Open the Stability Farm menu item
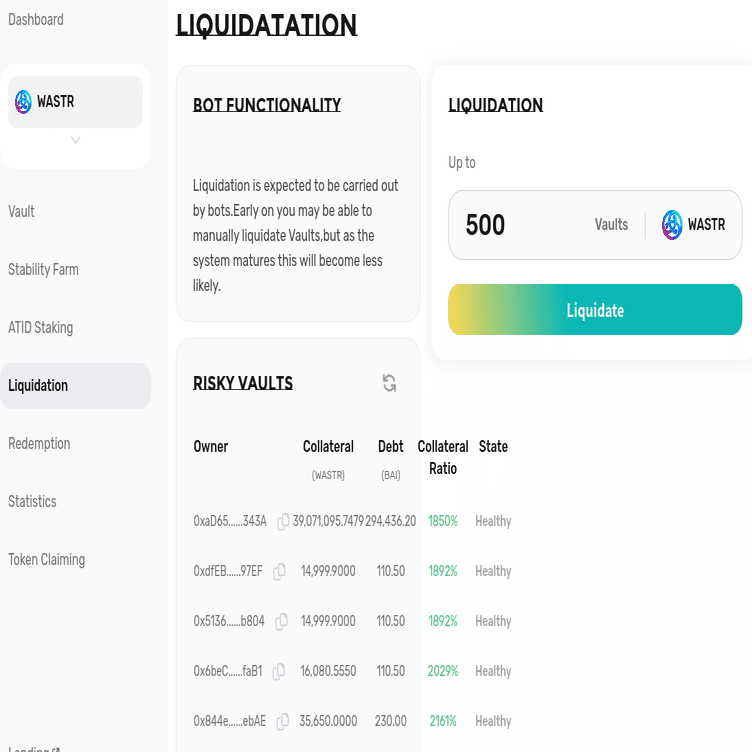The width and height of the screenshot is (752, 752). point(43,270)
